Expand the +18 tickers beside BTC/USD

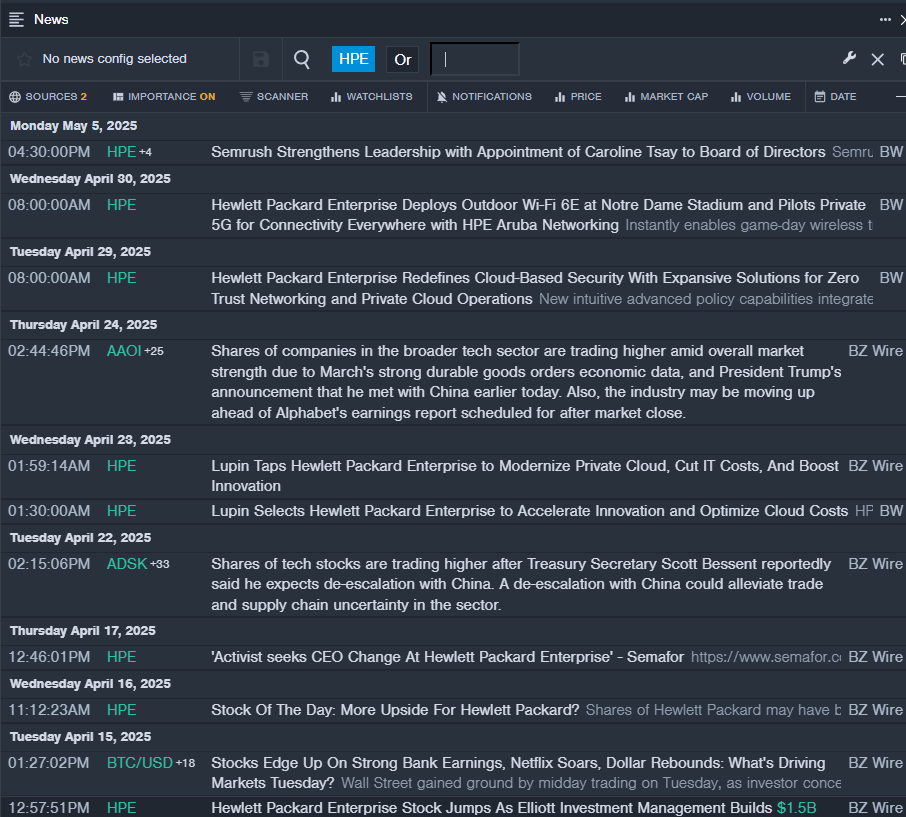pos(185,763)
